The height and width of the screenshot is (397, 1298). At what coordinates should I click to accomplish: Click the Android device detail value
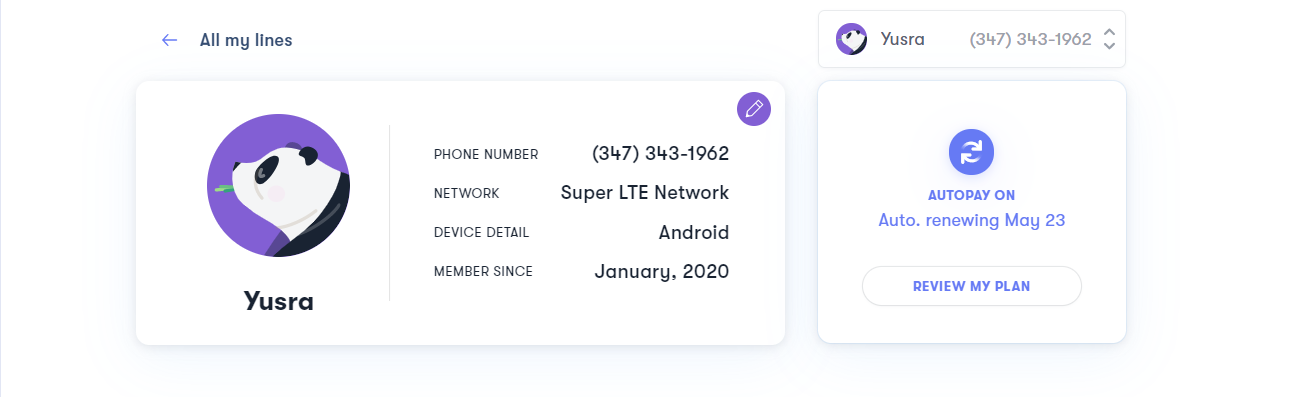pos(694,233)
